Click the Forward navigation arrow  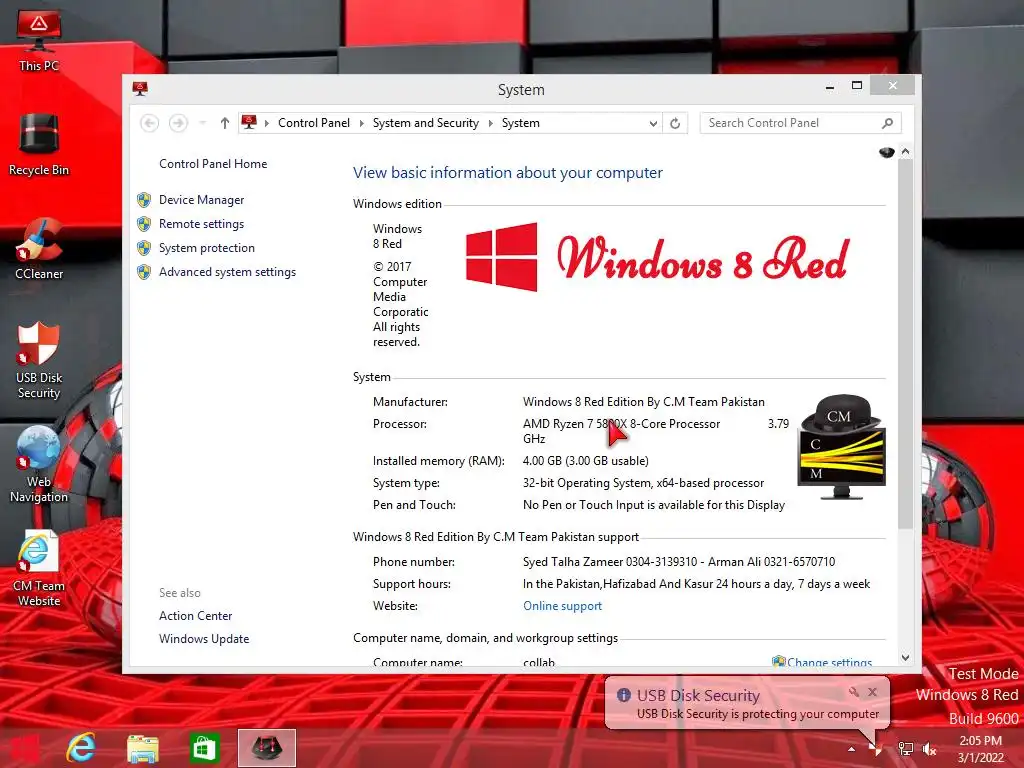178,123
